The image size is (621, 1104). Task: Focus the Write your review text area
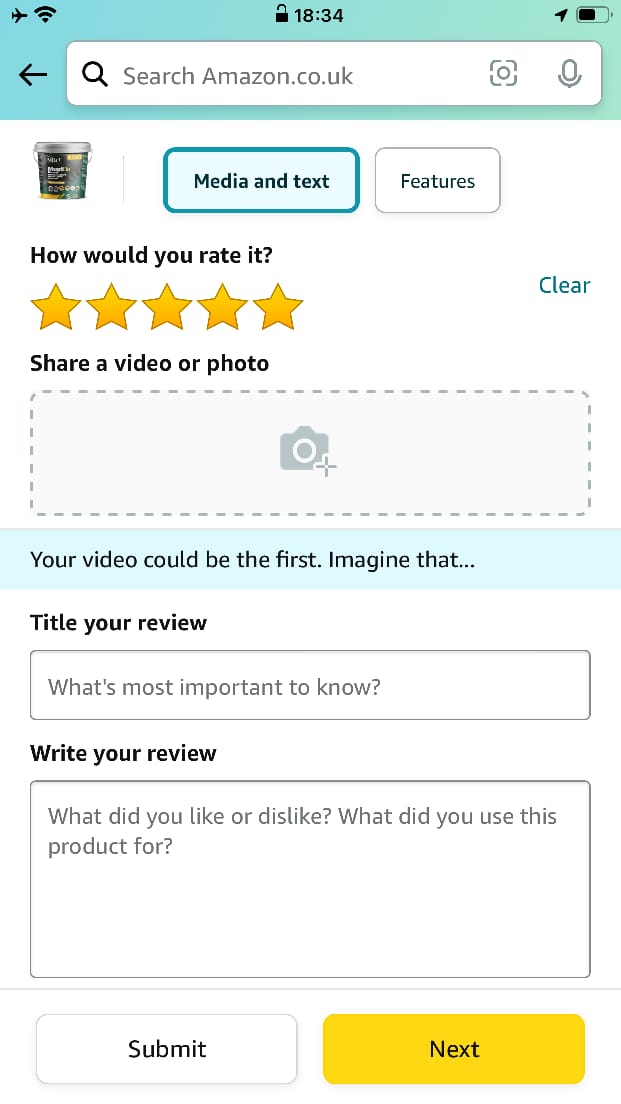tap(310, 879)
